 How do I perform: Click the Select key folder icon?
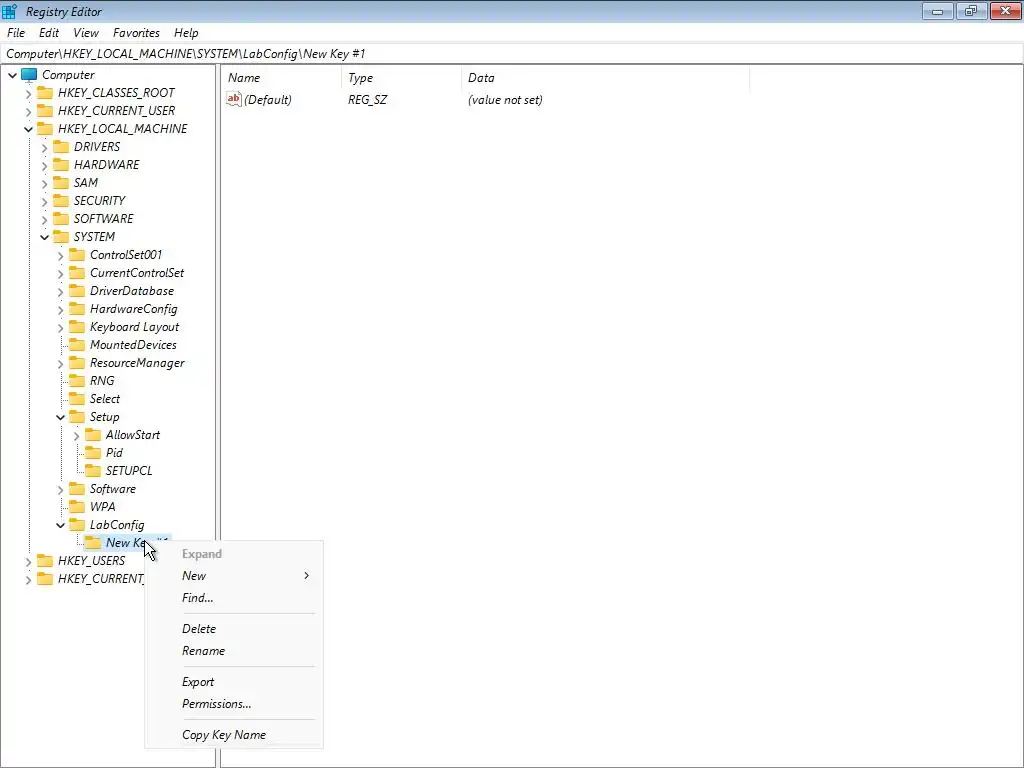tap(77, 398)
